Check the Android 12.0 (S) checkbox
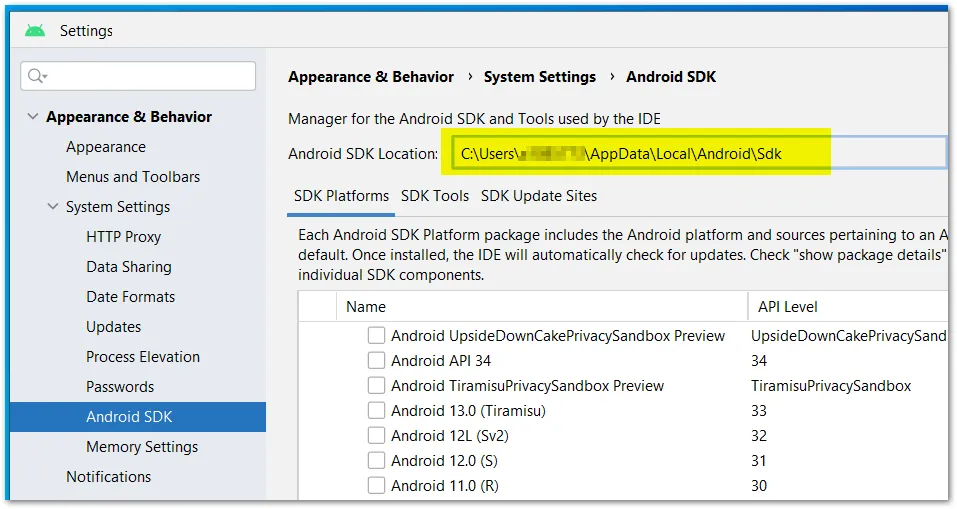 point(377,461)
